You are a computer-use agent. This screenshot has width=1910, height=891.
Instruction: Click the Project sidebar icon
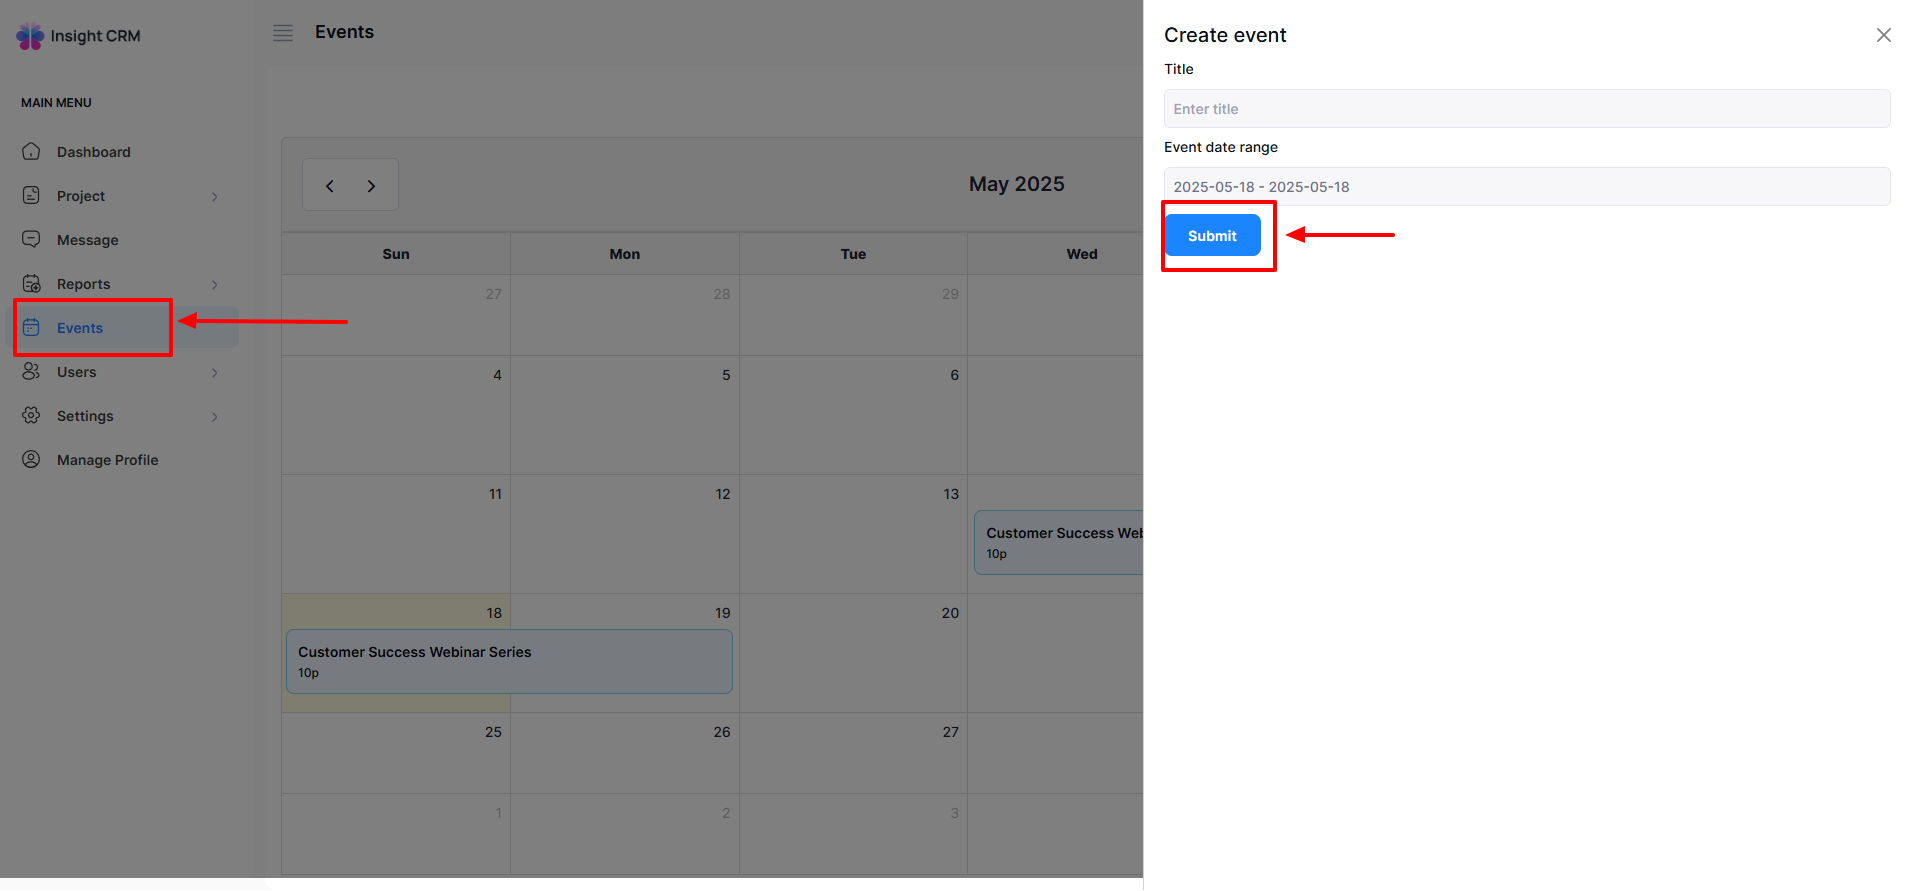point(32,196)
